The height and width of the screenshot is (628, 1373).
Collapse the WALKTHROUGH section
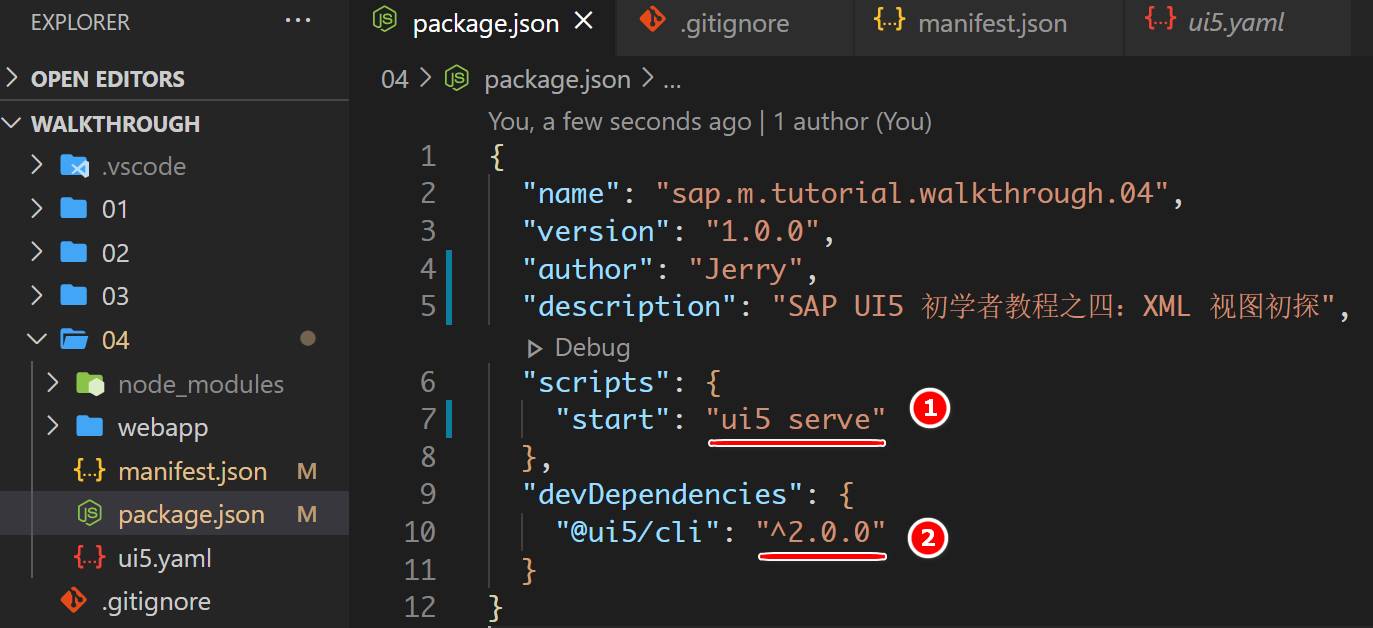point(14,123)
